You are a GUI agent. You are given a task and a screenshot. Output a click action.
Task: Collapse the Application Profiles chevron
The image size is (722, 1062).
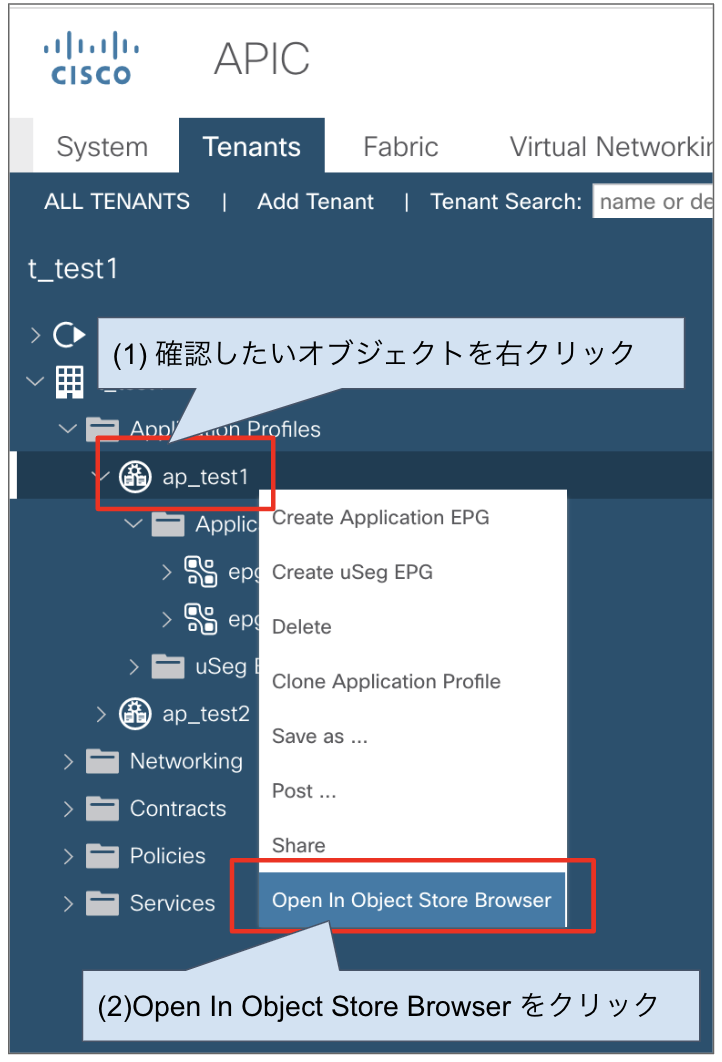click(68, 429)
